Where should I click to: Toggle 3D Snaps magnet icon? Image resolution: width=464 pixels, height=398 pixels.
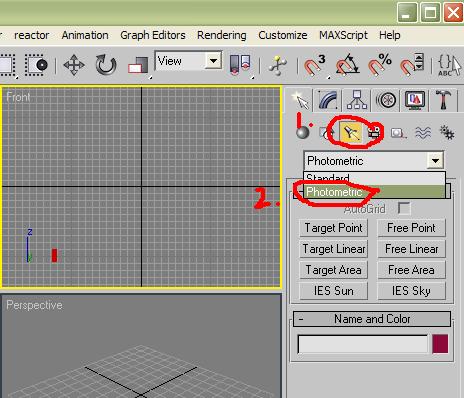pyautogui.click(x=315, y=65)
